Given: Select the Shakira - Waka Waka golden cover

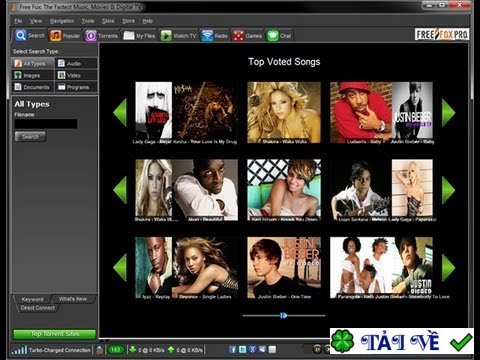Looking at the screenshot, I should pyautogui.click(x=284, y=112).
